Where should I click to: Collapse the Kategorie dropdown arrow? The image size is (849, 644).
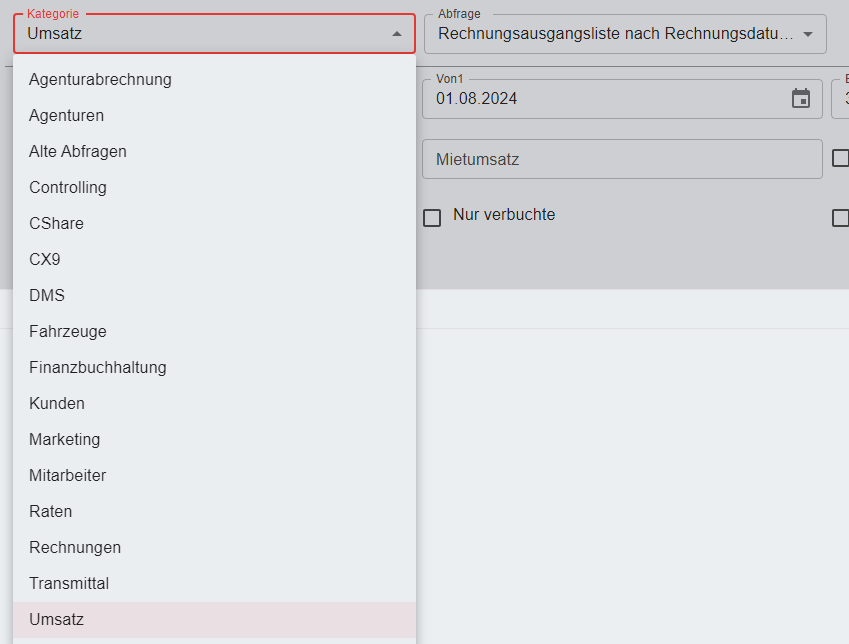coord(397,34)
